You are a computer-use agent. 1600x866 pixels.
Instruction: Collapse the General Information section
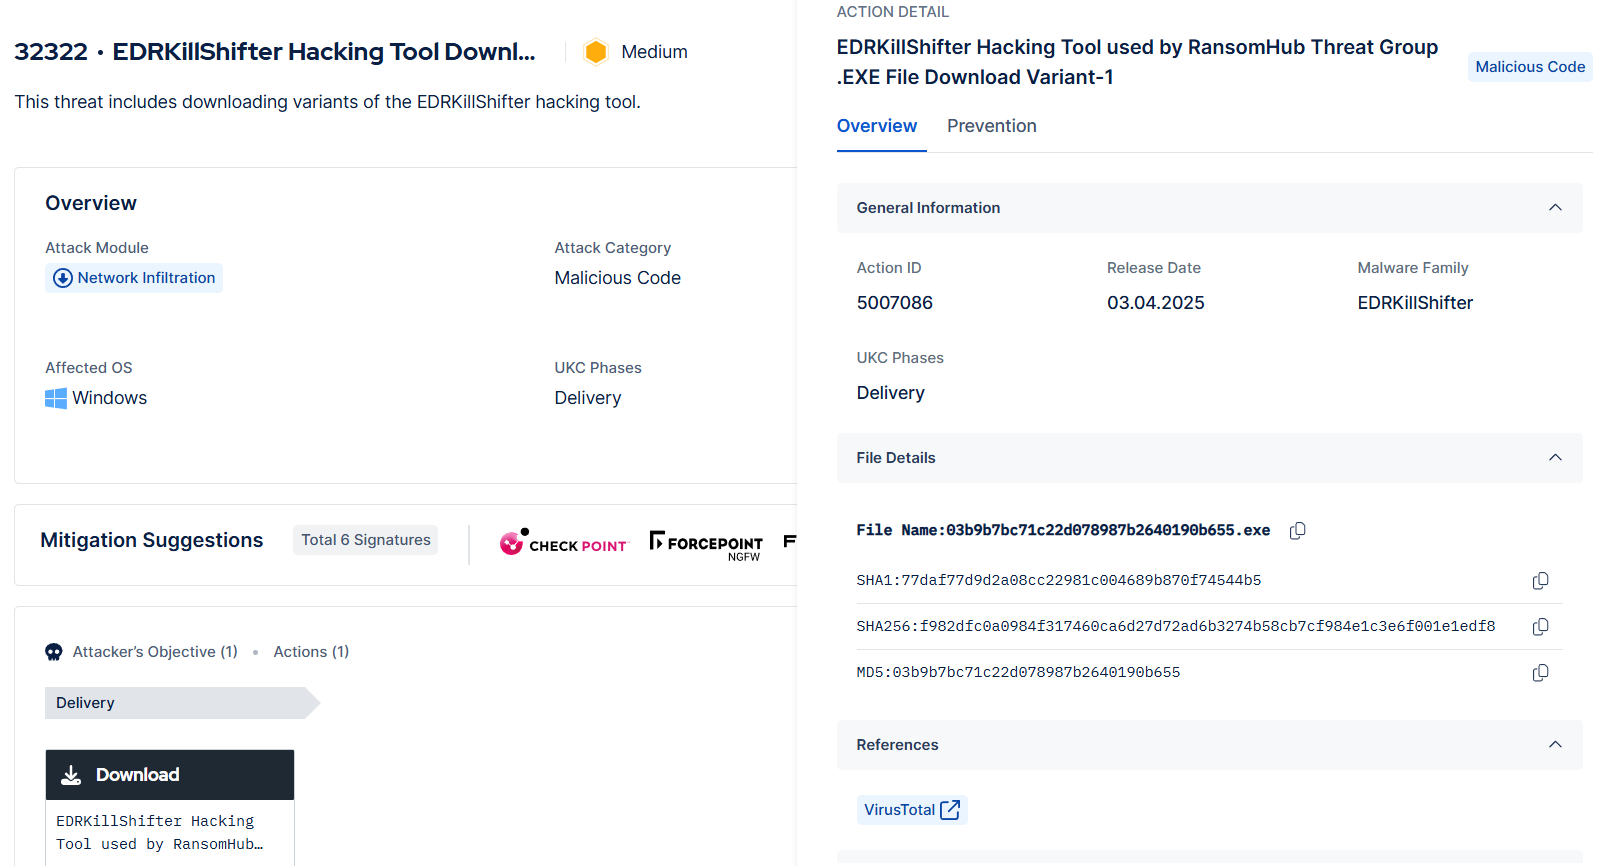[x=1555, y=208]
